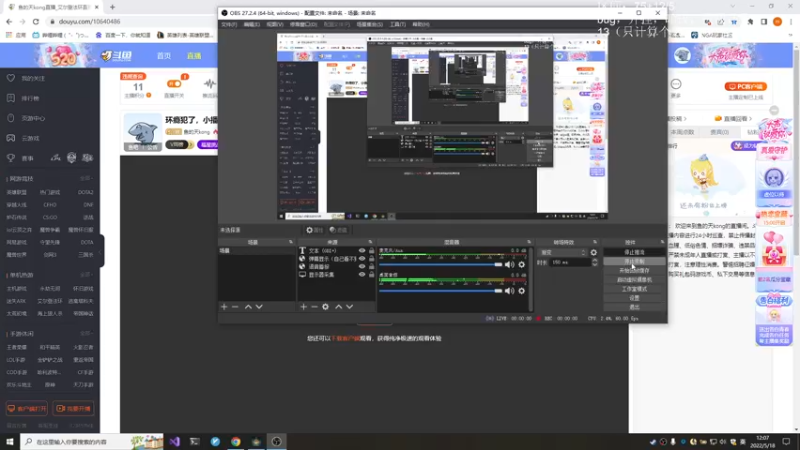Set microphone volume slider
Image resolution: width=800 pixels, height=450 pixels.
(441, 264)
